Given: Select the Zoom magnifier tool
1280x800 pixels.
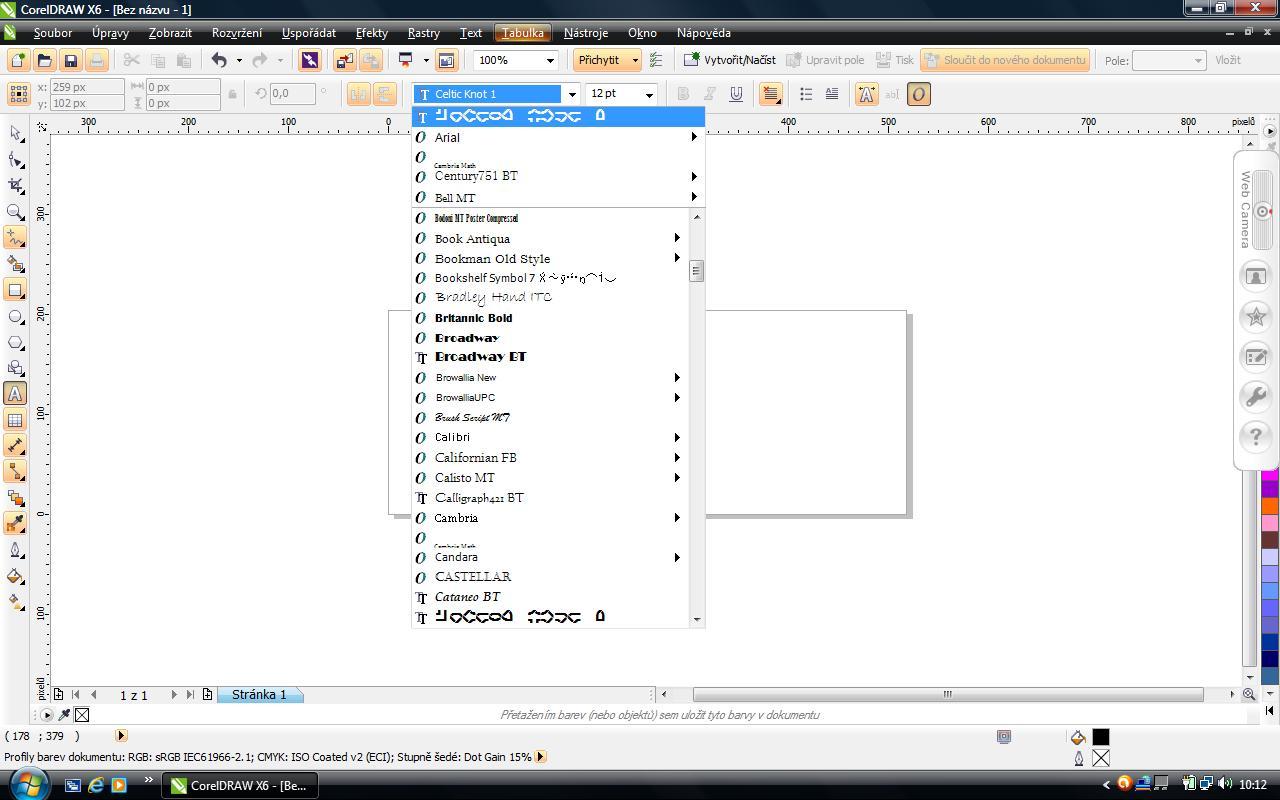Looking at the screenshot, I should click(x=15, y=212).
